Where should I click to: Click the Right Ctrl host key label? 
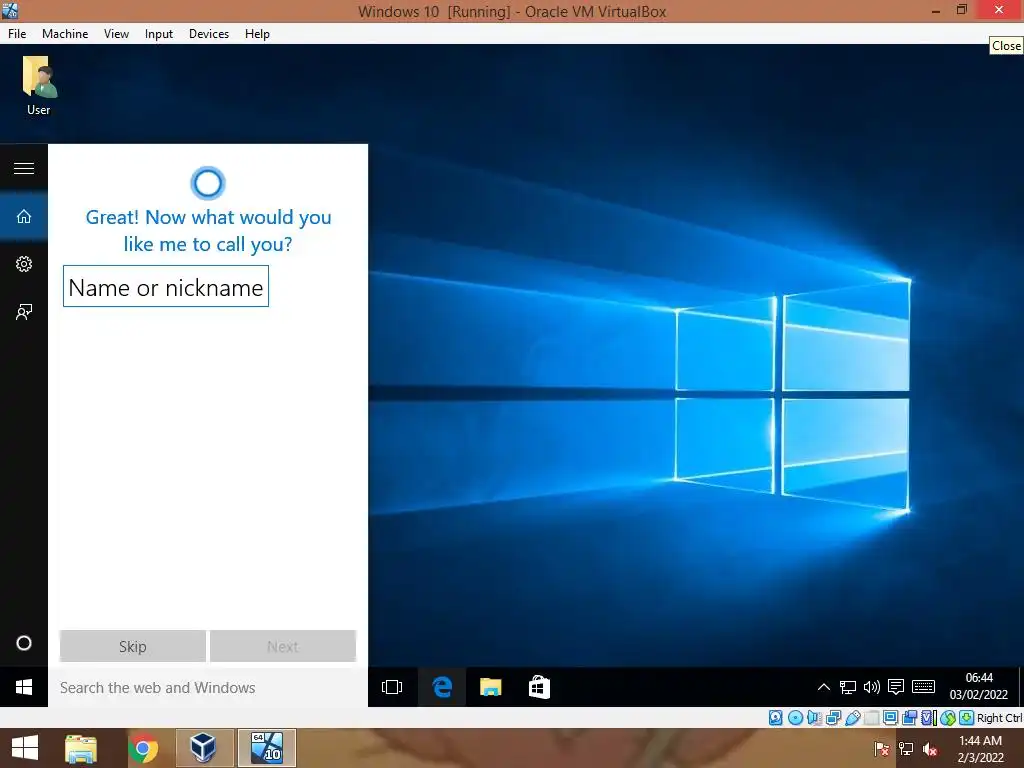click(x=1000, y=718)
